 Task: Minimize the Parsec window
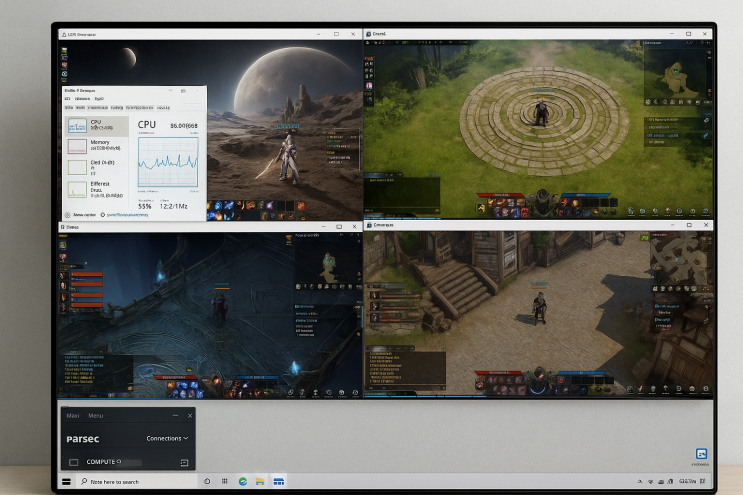pos(175,415)
